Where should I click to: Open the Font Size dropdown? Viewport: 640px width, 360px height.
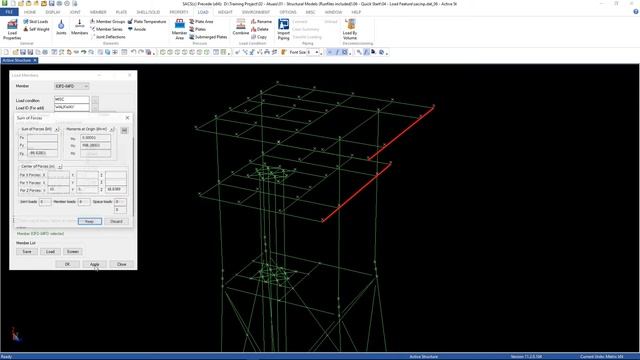pos(317,52)
